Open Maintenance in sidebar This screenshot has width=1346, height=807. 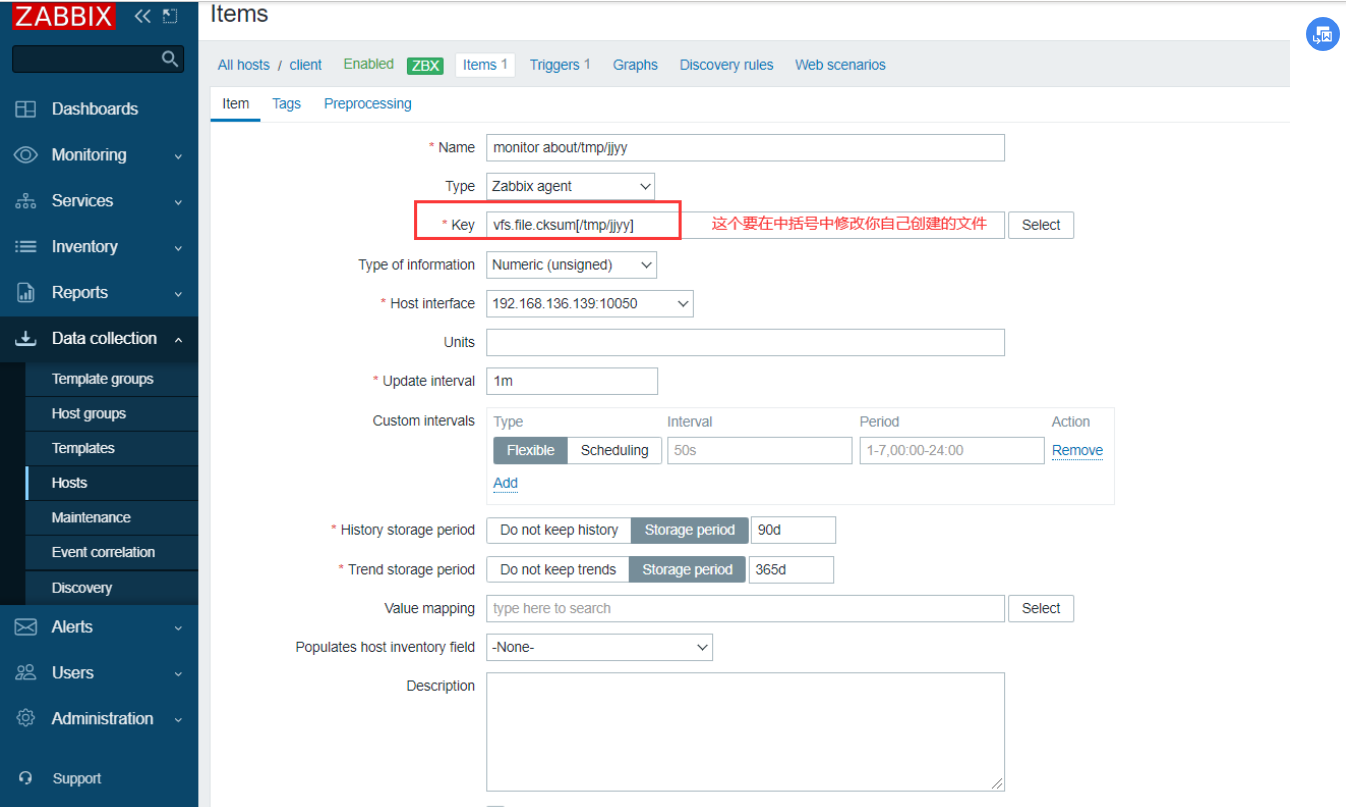coord(91,518)
